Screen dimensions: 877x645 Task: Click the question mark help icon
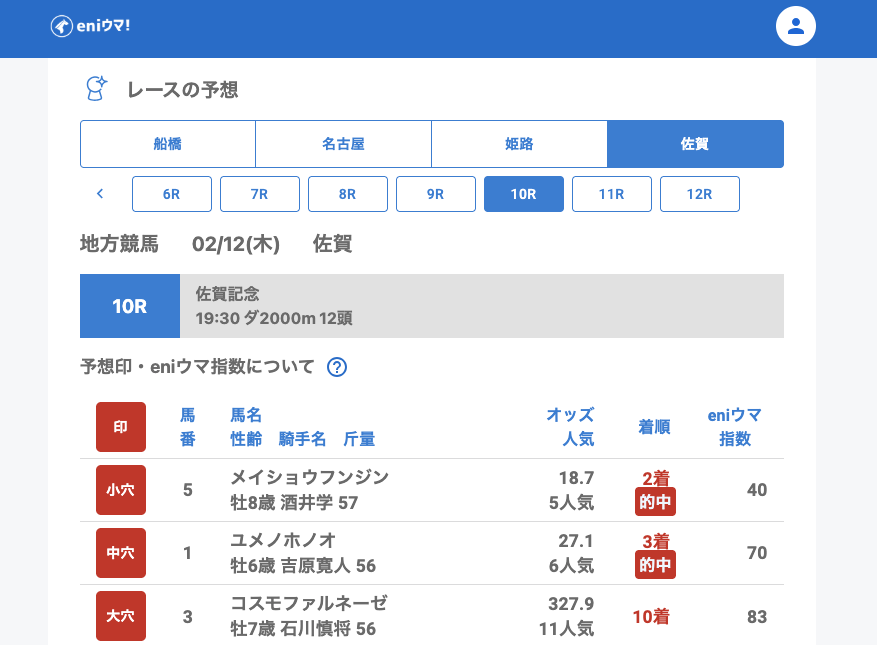click(x=337, y=367)
